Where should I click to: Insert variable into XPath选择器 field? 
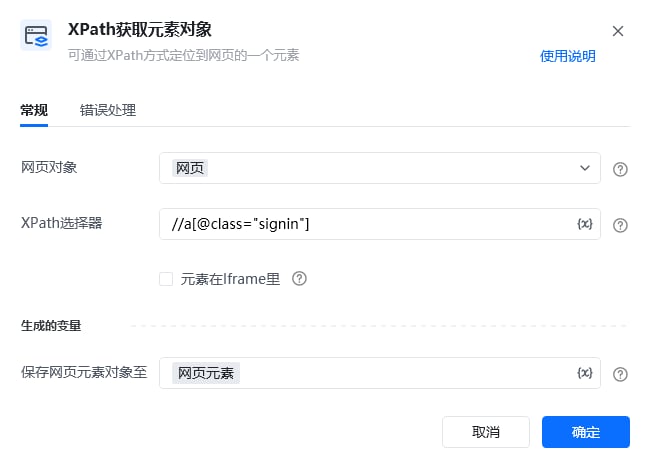[585, 224]
